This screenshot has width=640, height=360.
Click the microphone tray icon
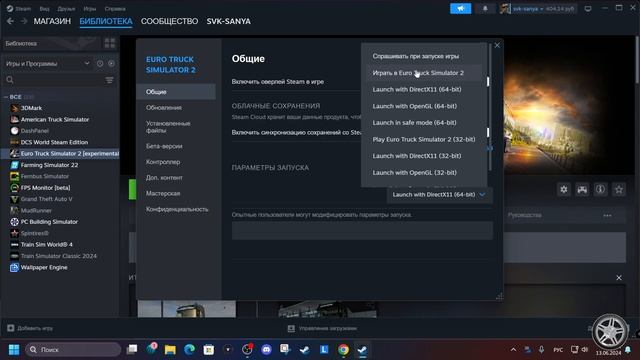coord(541,350)
